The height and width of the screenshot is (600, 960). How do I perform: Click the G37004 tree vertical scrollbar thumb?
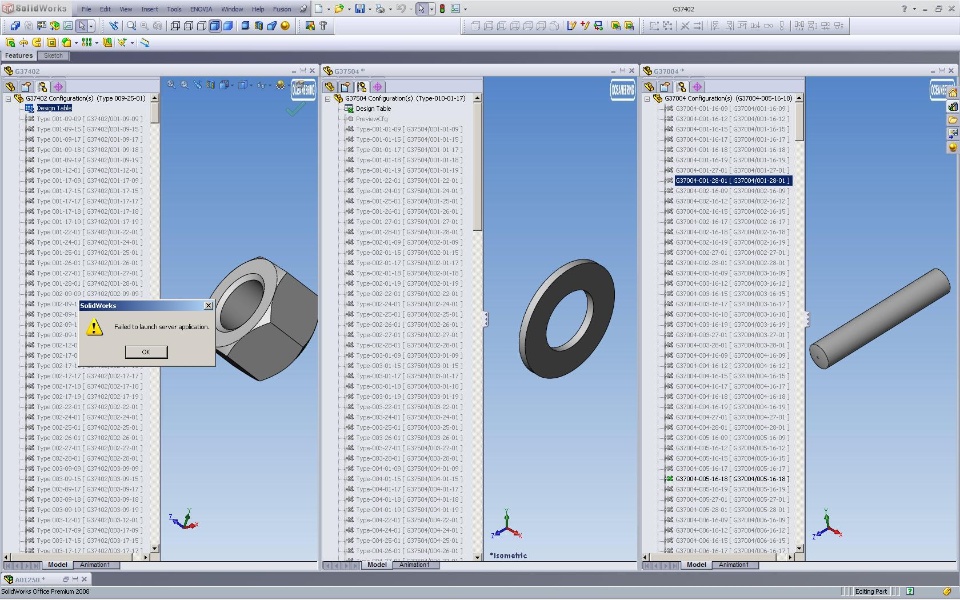click(799, 122)
